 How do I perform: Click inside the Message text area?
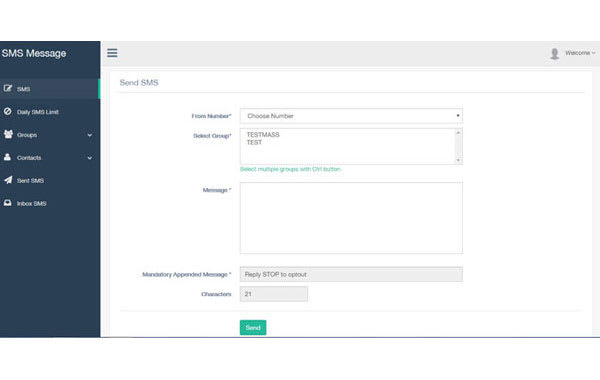point(351,218)
